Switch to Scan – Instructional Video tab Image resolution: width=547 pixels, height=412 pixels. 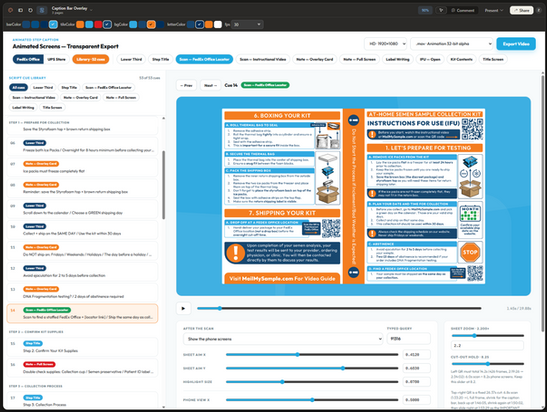point(263,59)
